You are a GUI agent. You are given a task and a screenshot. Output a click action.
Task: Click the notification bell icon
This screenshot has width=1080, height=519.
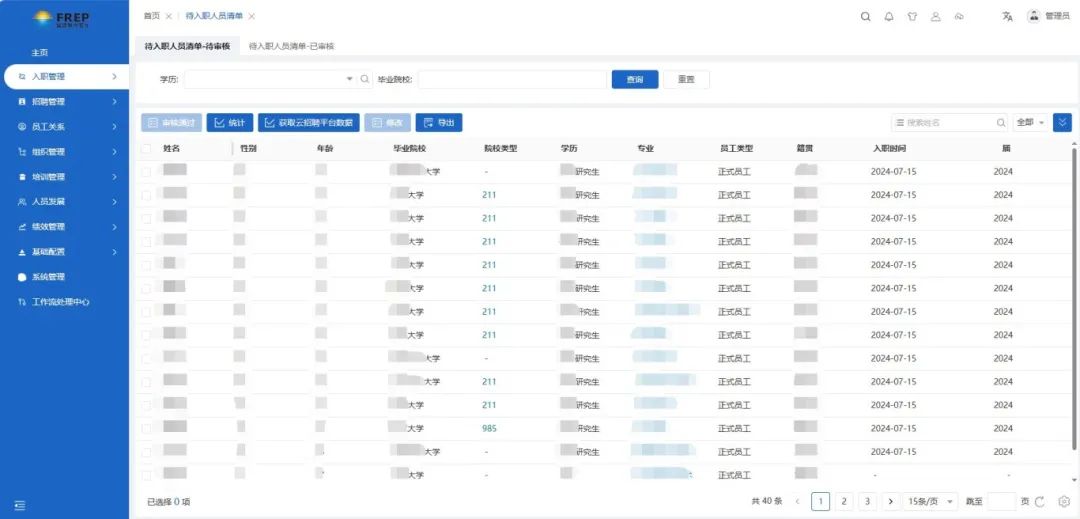[x=889, y=16]
